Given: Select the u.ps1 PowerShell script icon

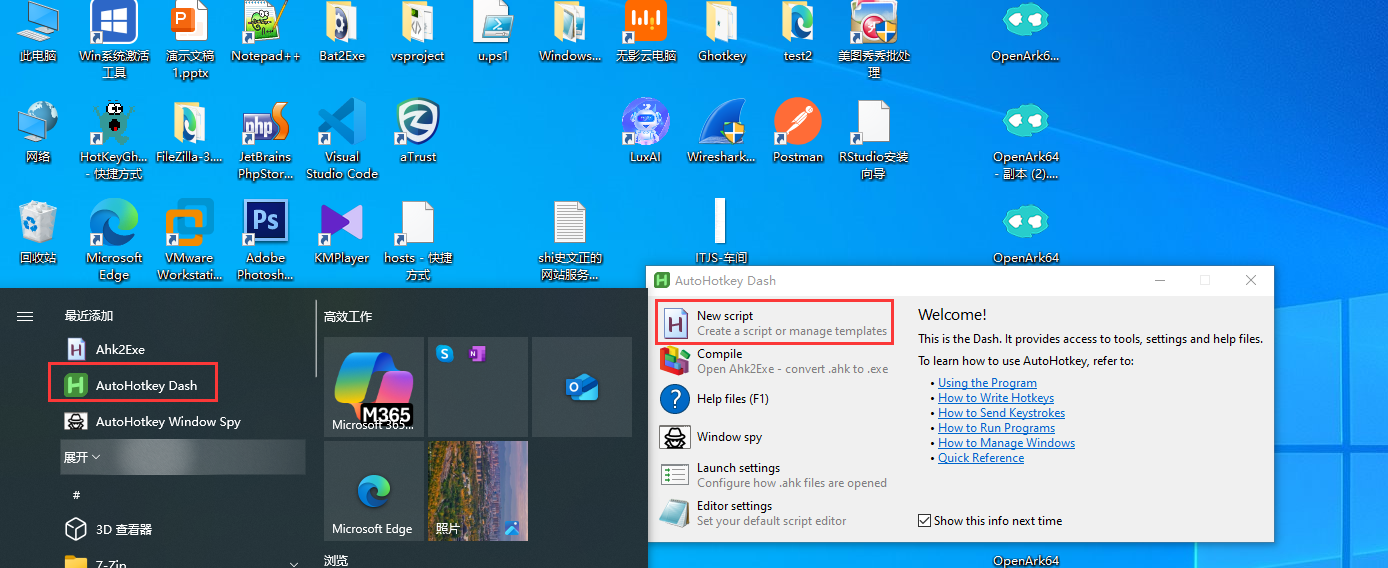Looking at the screenshot, I should tap(494, 33).
